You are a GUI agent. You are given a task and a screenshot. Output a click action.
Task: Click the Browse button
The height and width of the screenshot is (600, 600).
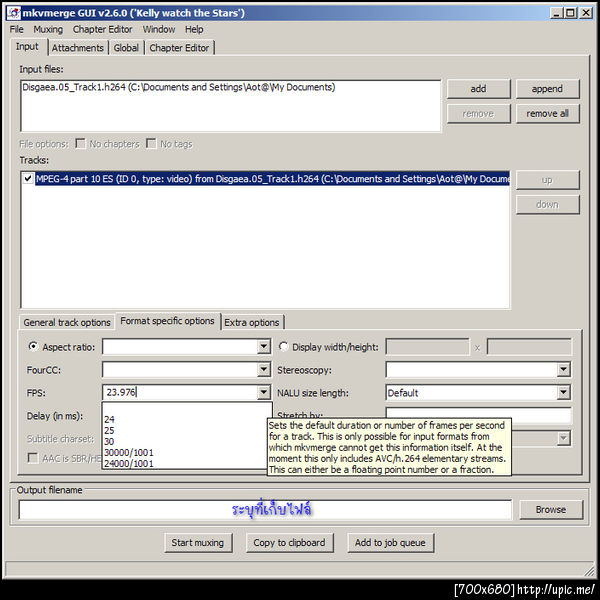click(x=551, y=510)
